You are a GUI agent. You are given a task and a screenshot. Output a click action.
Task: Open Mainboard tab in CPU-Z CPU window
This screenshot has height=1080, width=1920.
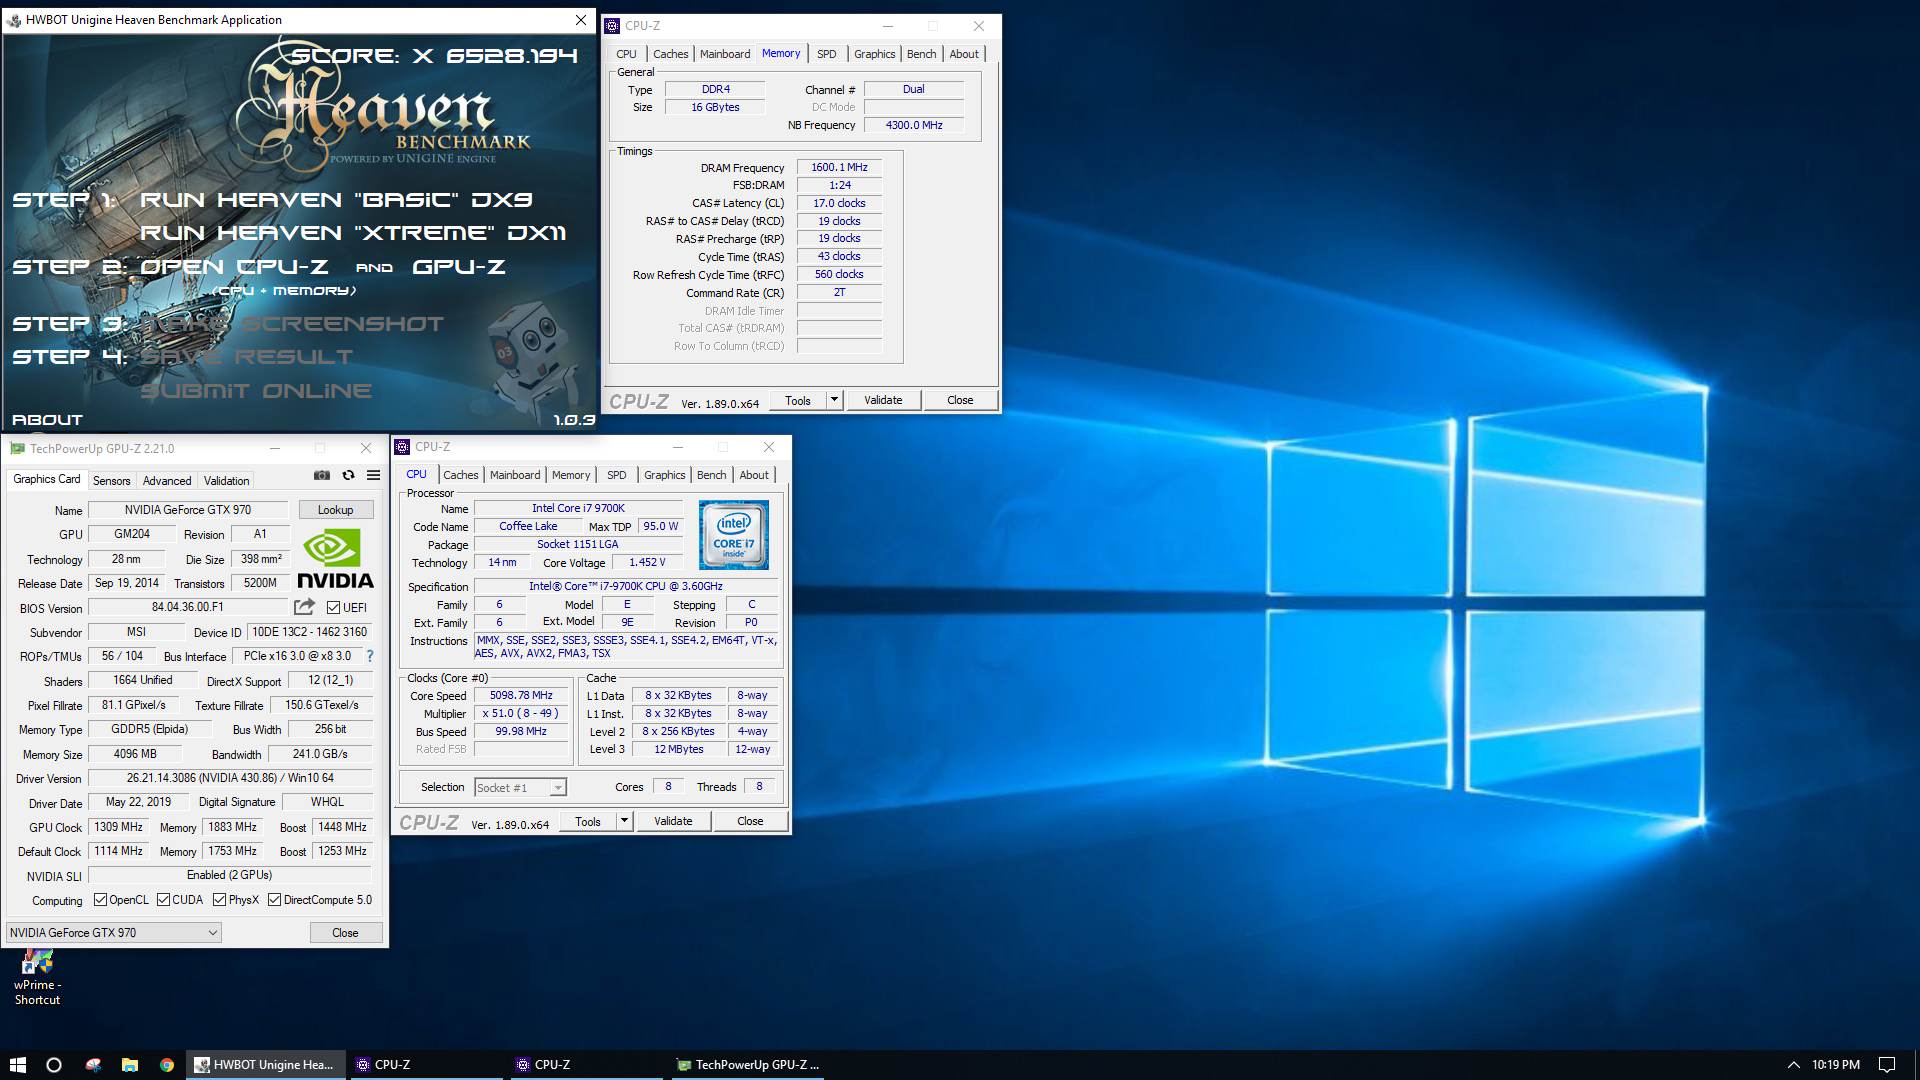click(x=515, y=475)
